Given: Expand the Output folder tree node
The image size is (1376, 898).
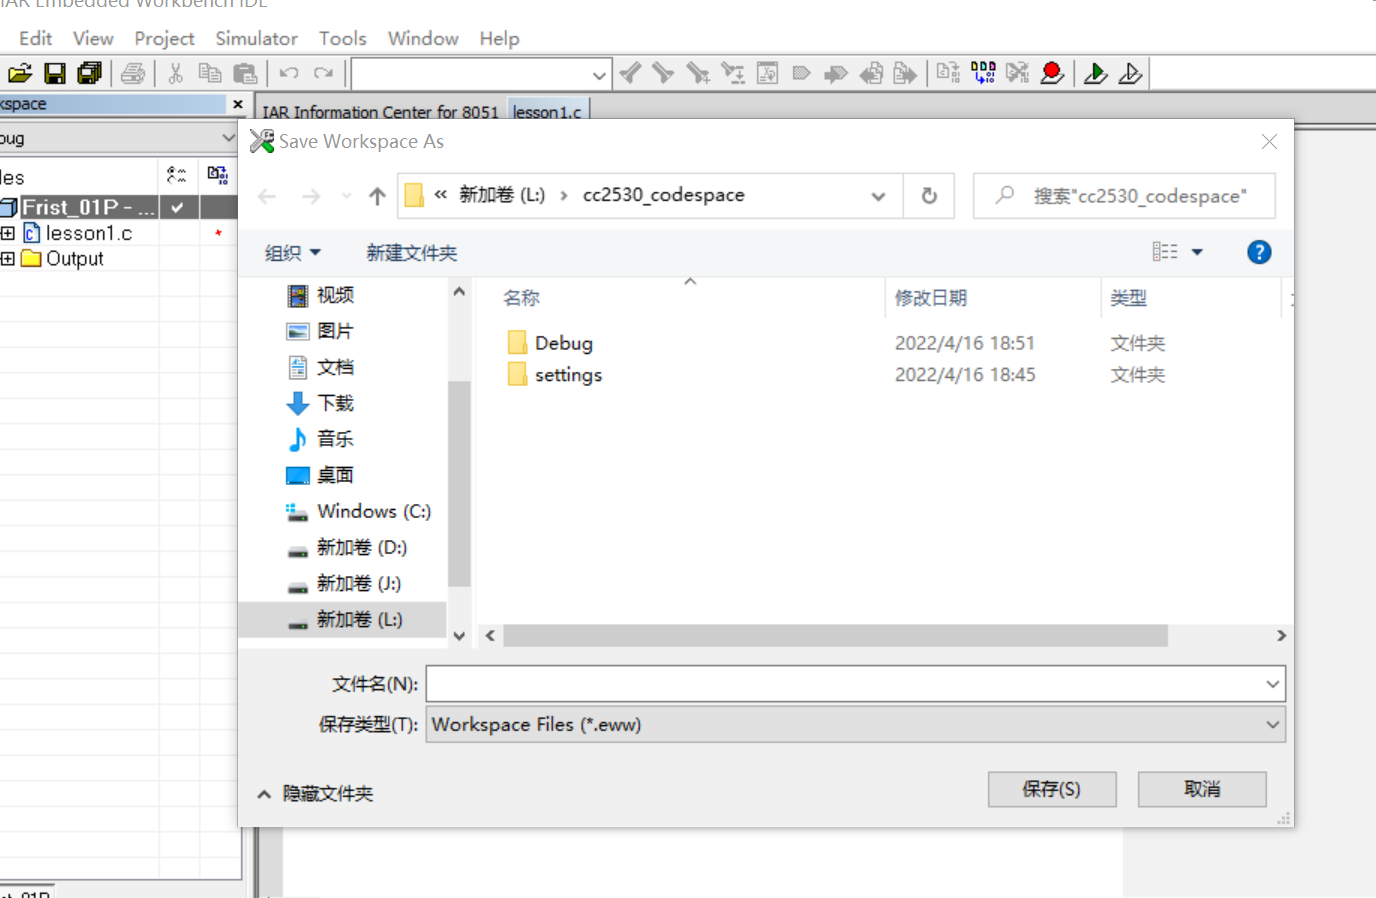Looking at the screenshot, I should pos(8,258).
